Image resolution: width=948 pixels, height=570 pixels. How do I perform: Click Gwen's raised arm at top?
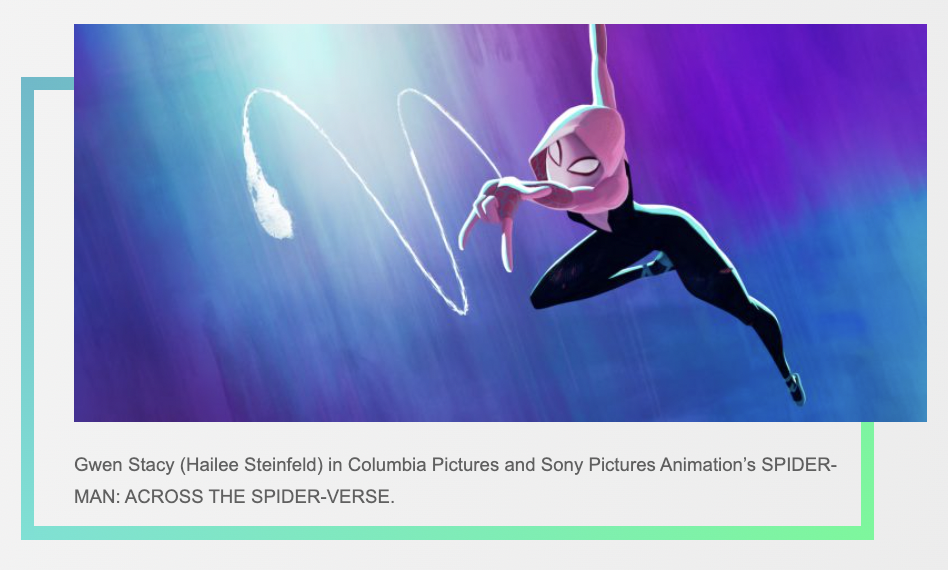pos(600,65)
